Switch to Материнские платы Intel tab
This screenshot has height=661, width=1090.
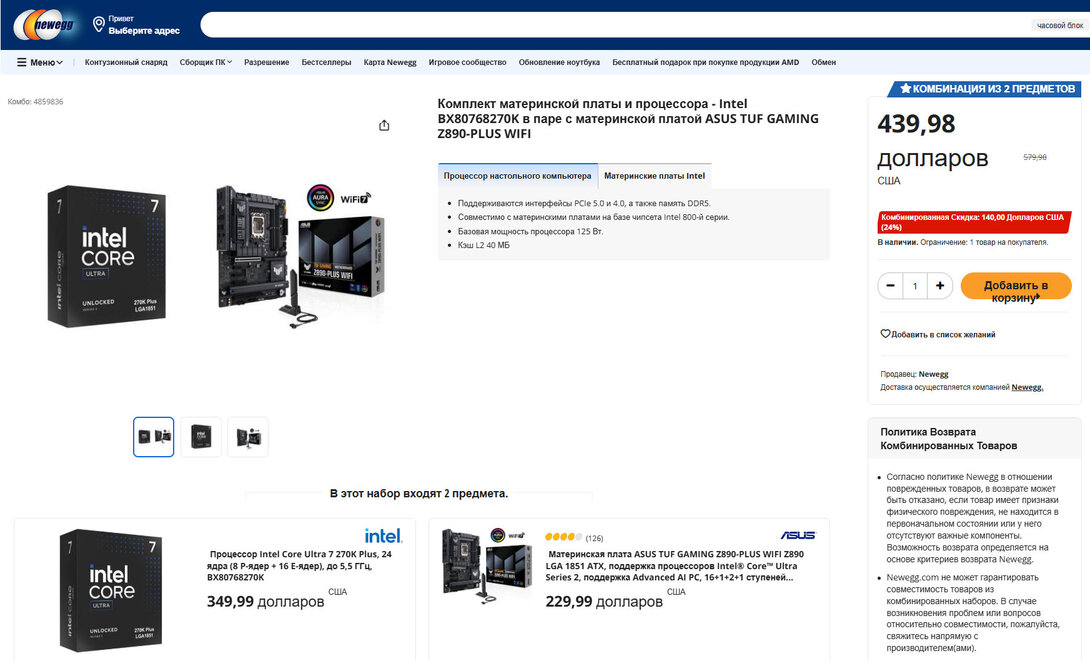654,176
